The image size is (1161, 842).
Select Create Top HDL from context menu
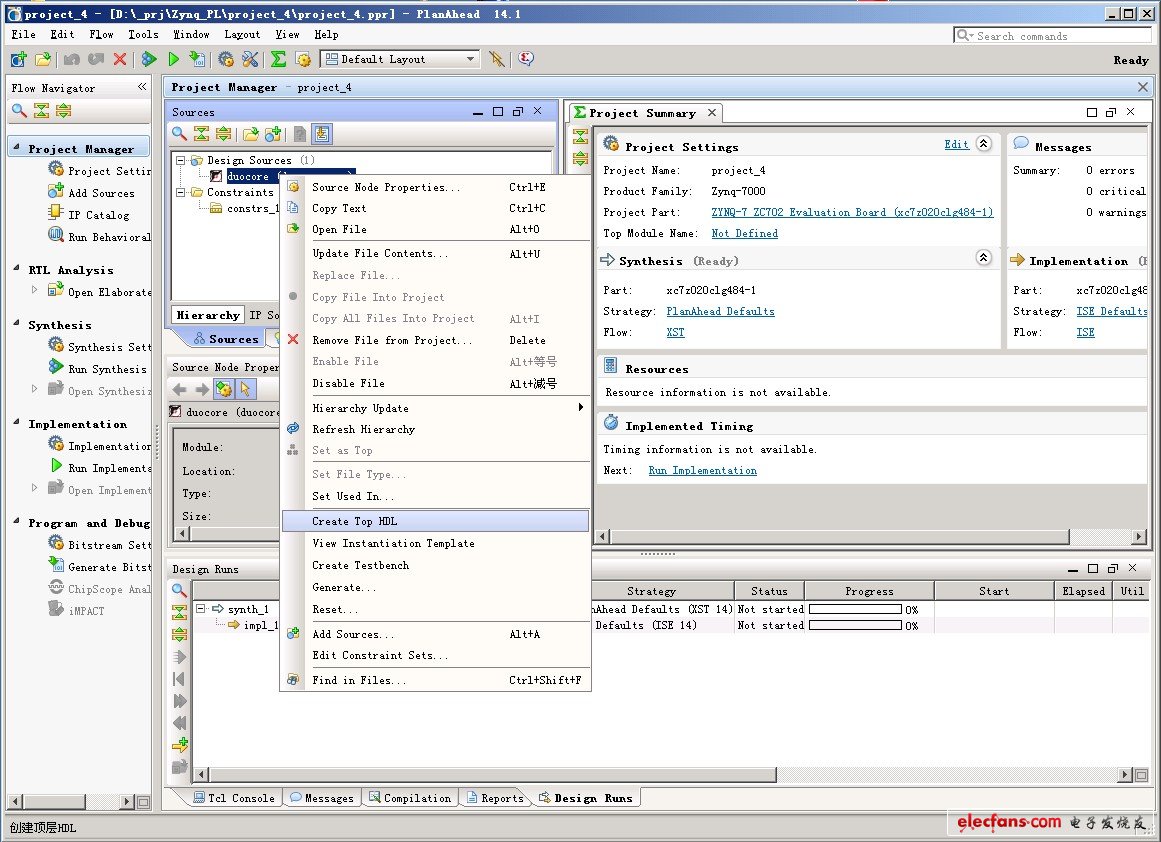tap(355, 521)
